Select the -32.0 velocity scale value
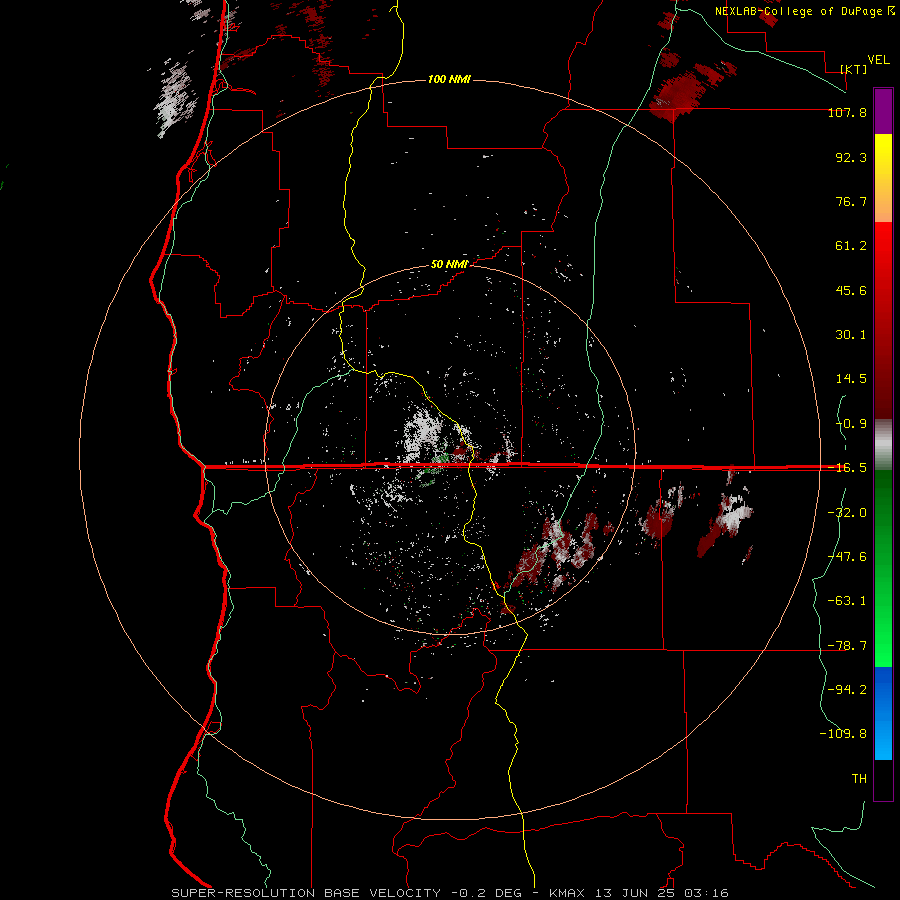 847,513
